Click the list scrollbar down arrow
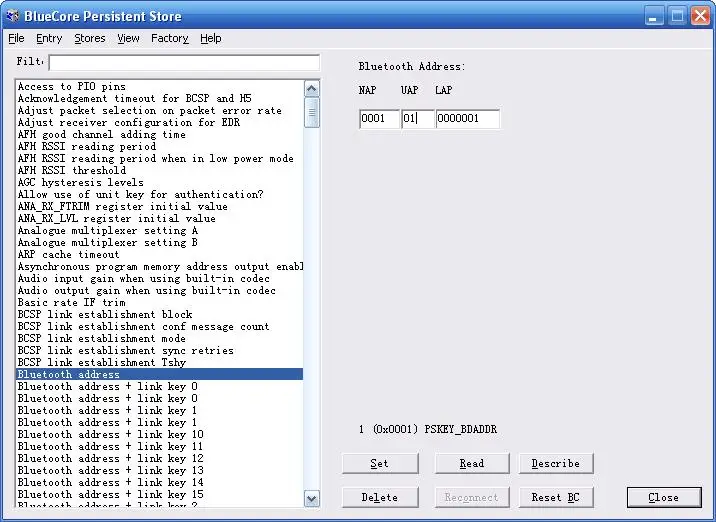Image resolution: width=716 pixels, height=522 pixels. click(312, 499)
